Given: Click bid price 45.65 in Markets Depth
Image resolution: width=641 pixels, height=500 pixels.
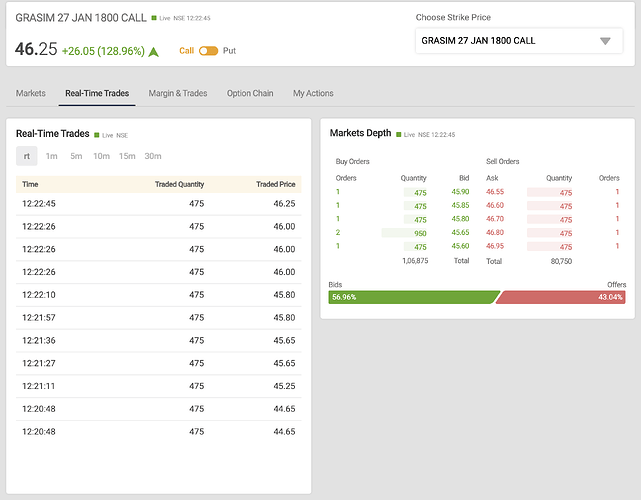Looking at the screenshot, I should pos(460,232).
